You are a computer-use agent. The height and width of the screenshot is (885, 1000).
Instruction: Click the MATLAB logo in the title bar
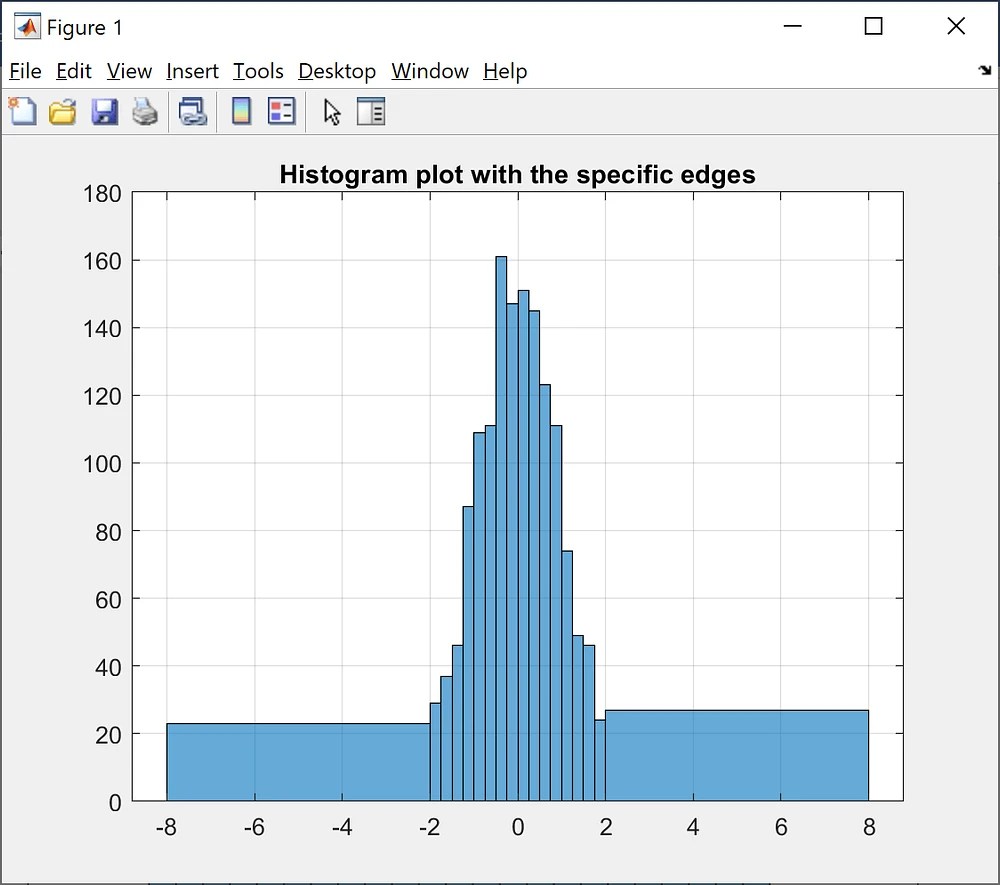tap(26, 26)
